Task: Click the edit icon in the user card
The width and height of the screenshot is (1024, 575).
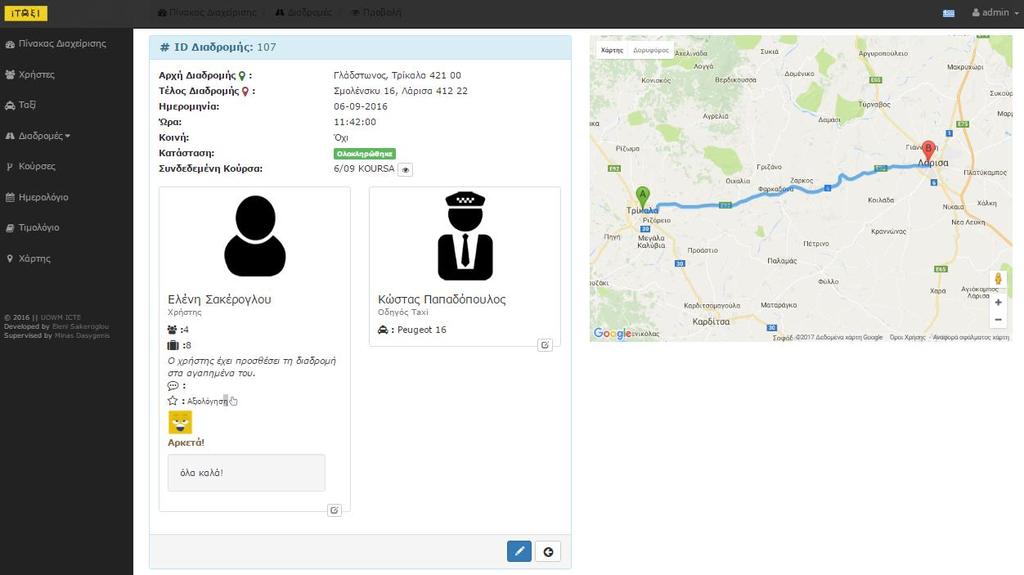Action: tap(334, 510)
